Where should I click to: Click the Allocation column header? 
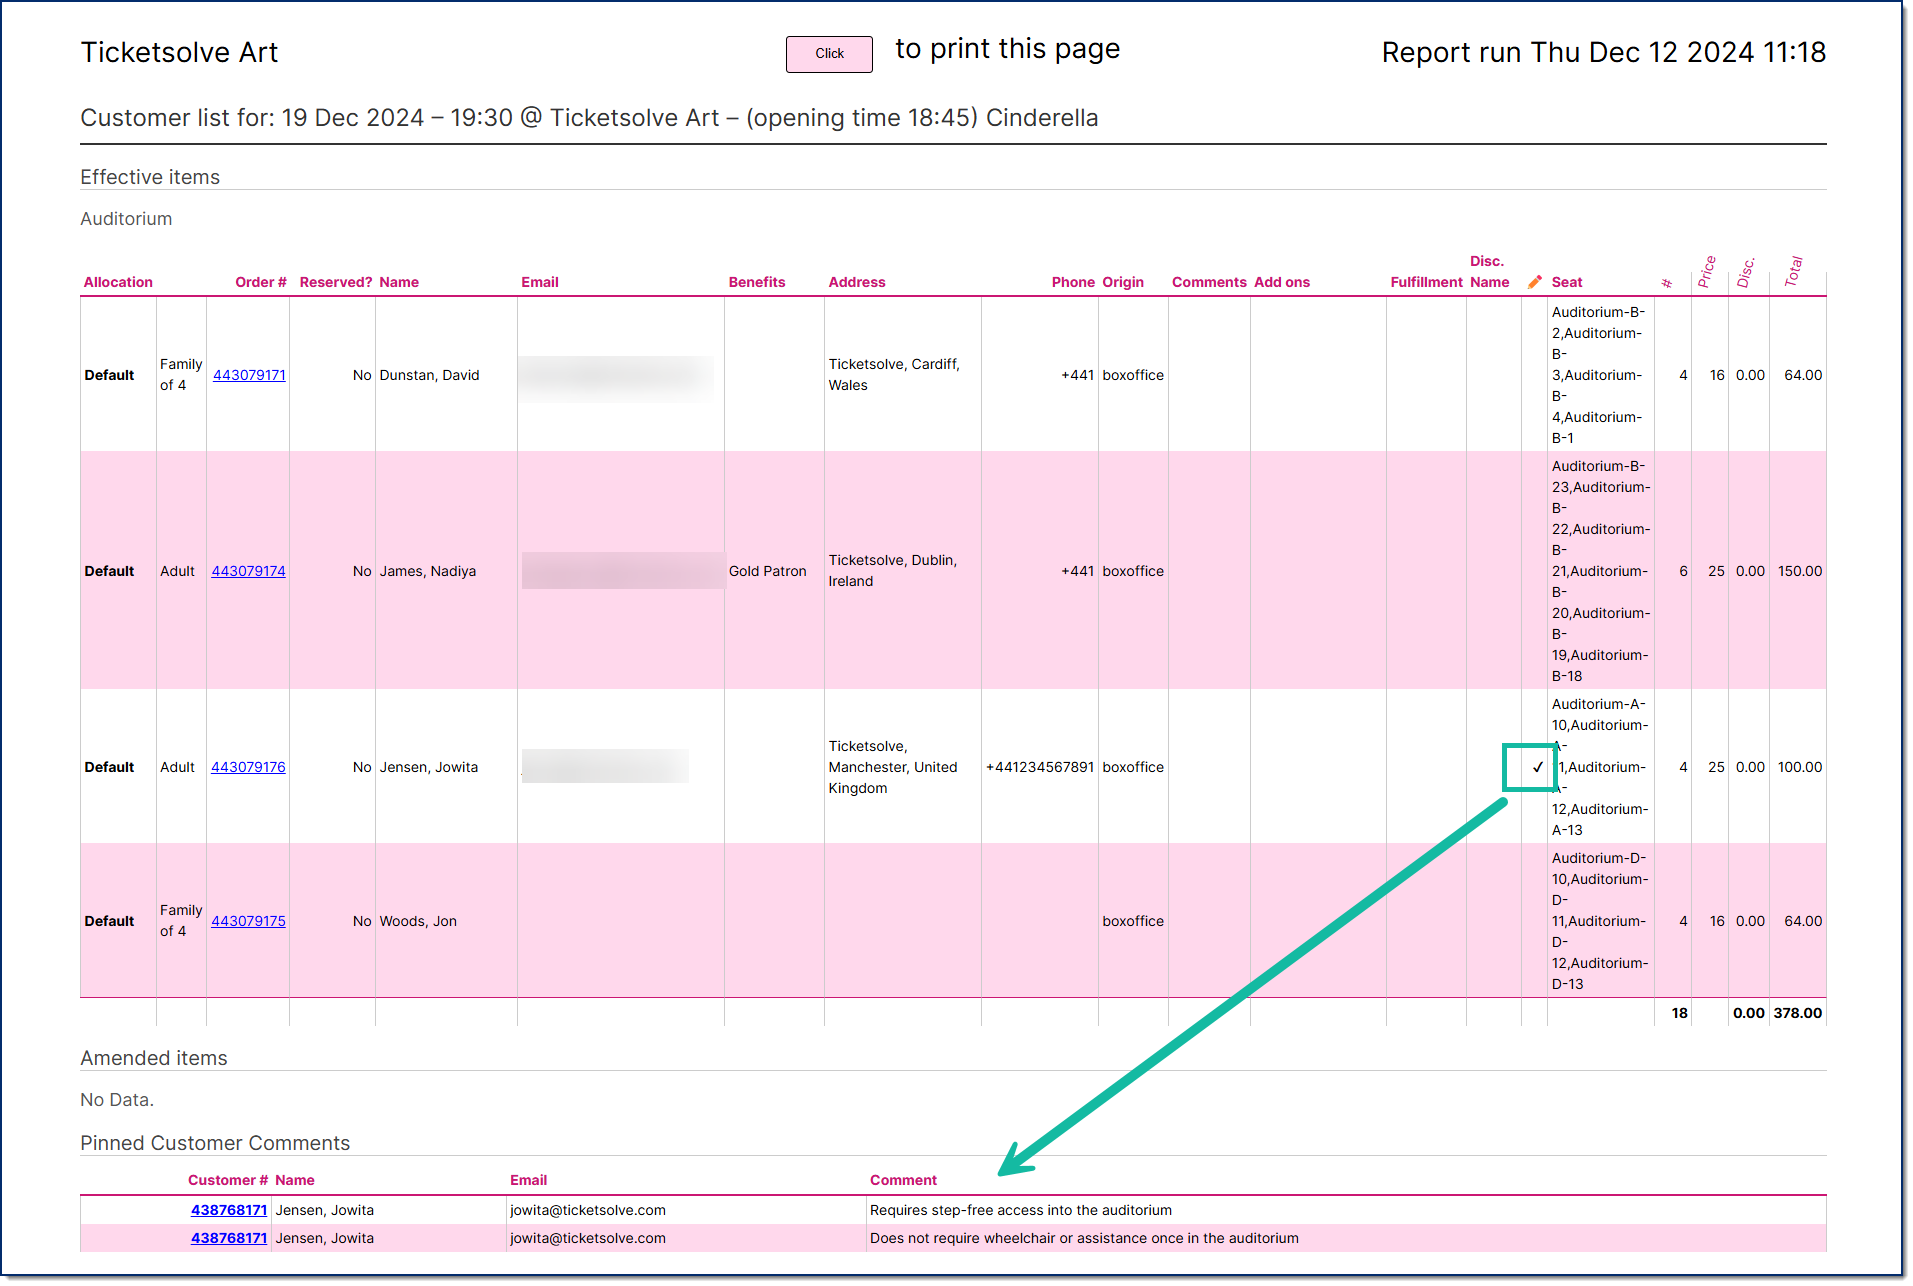pos(118,282)
